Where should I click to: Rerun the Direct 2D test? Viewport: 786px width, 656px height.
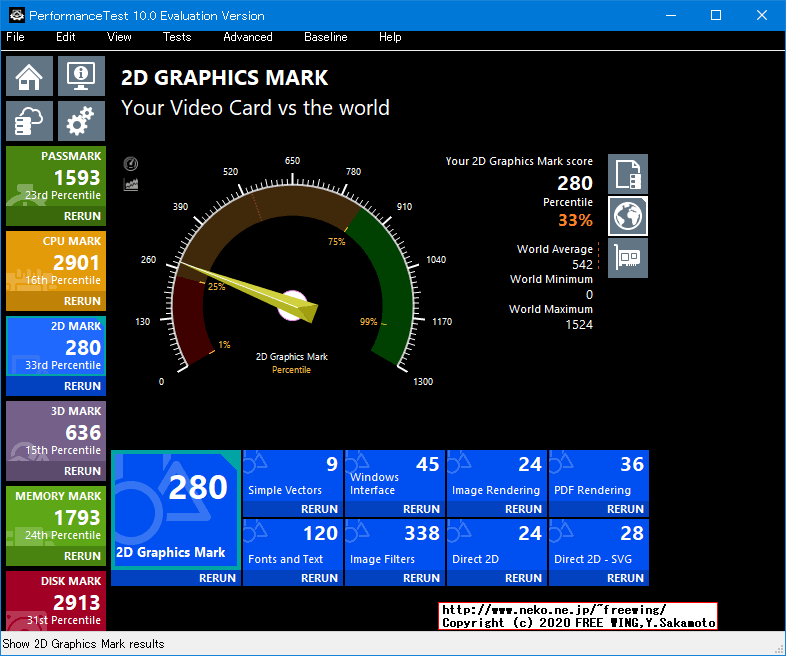pos(523,578)
